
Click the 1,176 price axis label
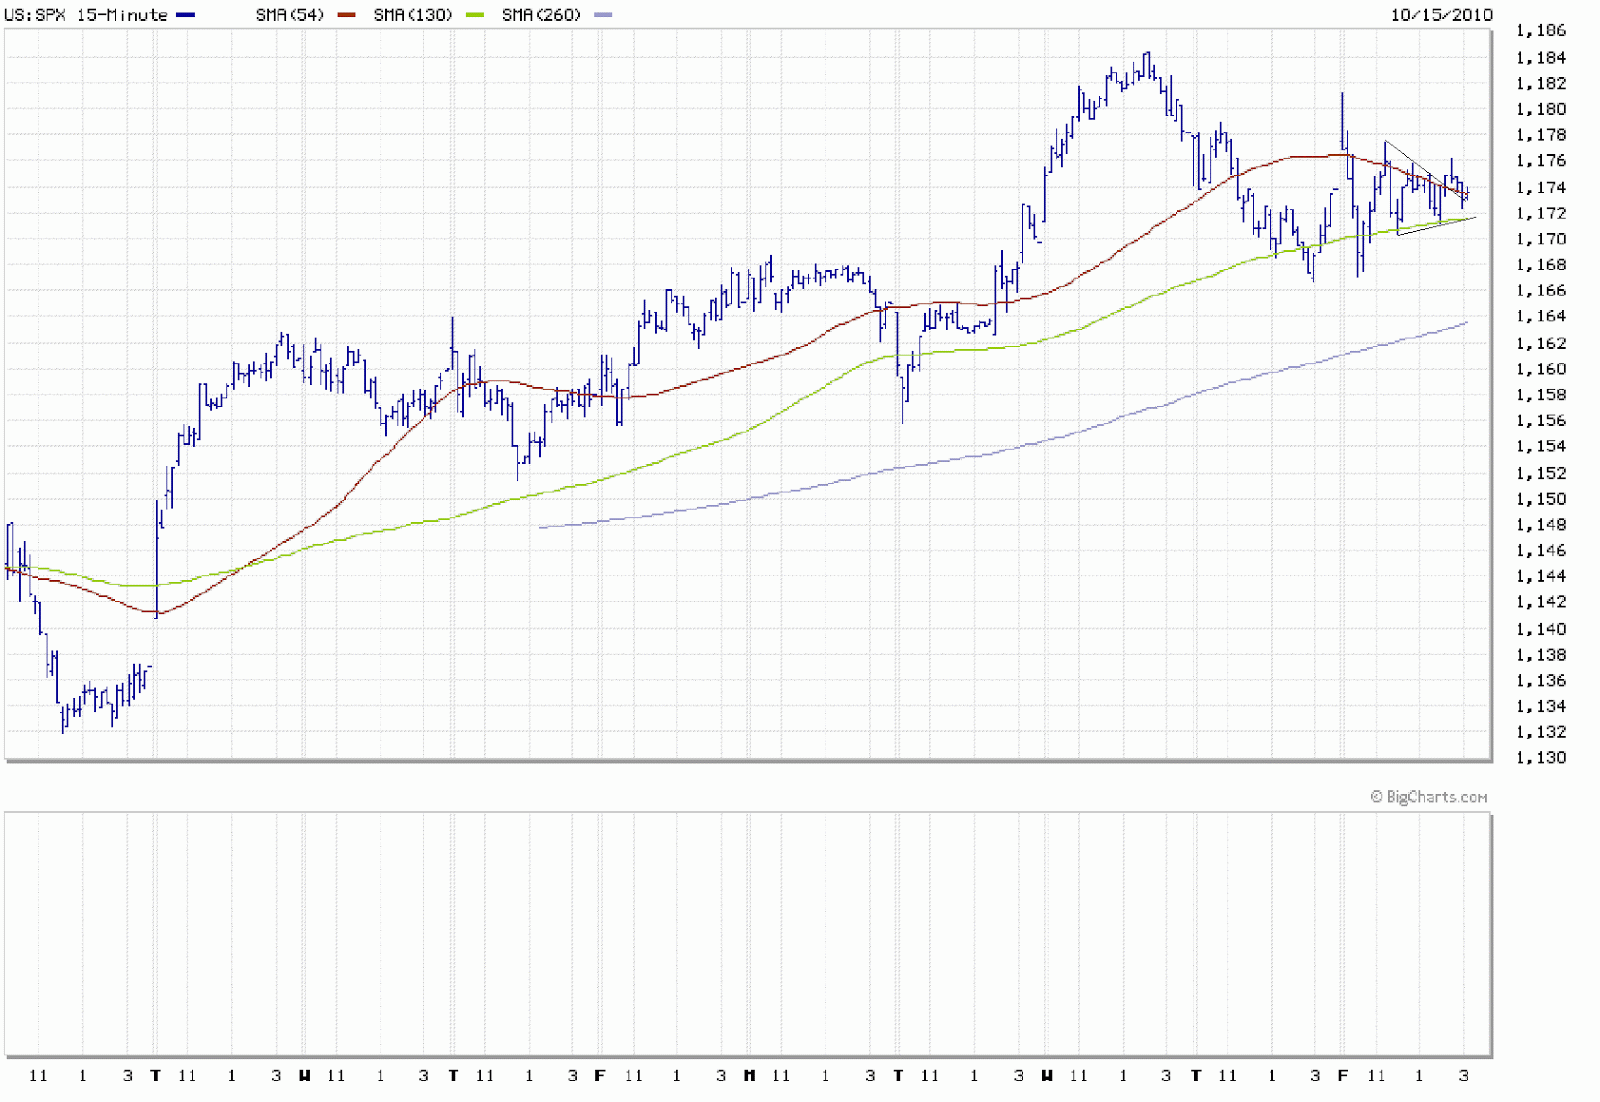click(x=1541, y=161)
